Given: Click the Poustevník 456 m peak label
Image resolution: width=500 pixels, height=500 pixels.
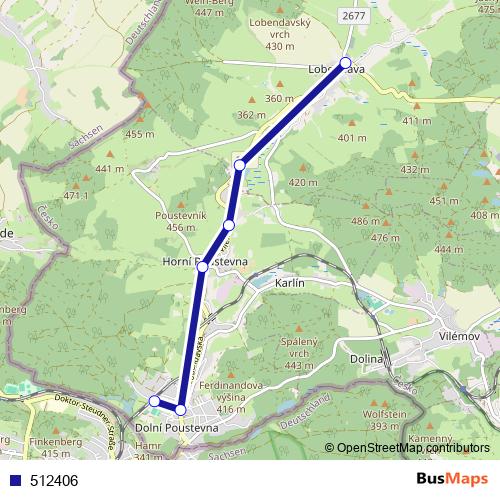Looking at the screenshot, I should point(181,221).
